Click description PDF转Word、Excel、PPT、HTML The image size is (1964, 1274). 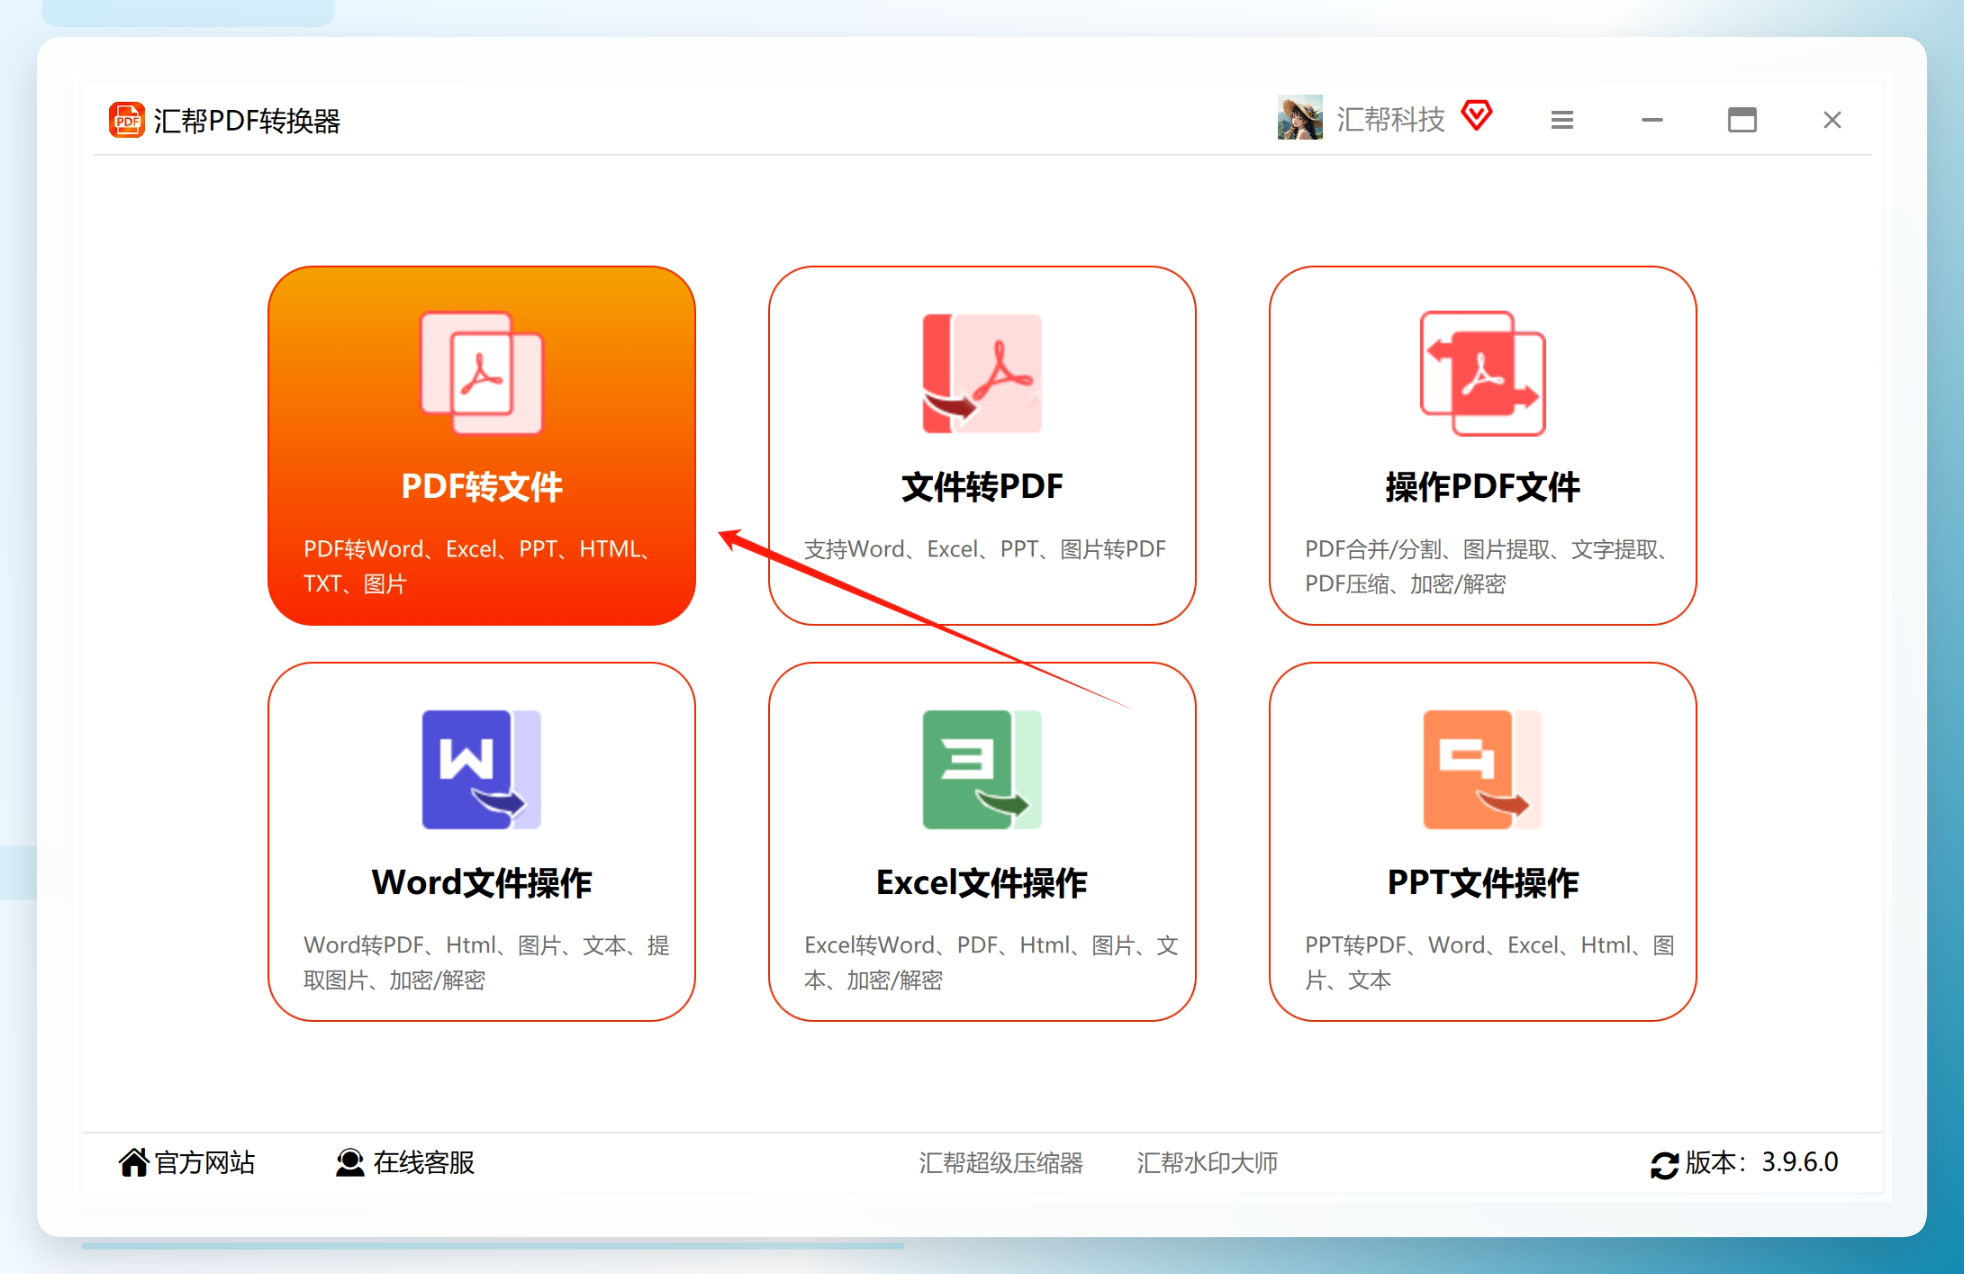[480, 566]
